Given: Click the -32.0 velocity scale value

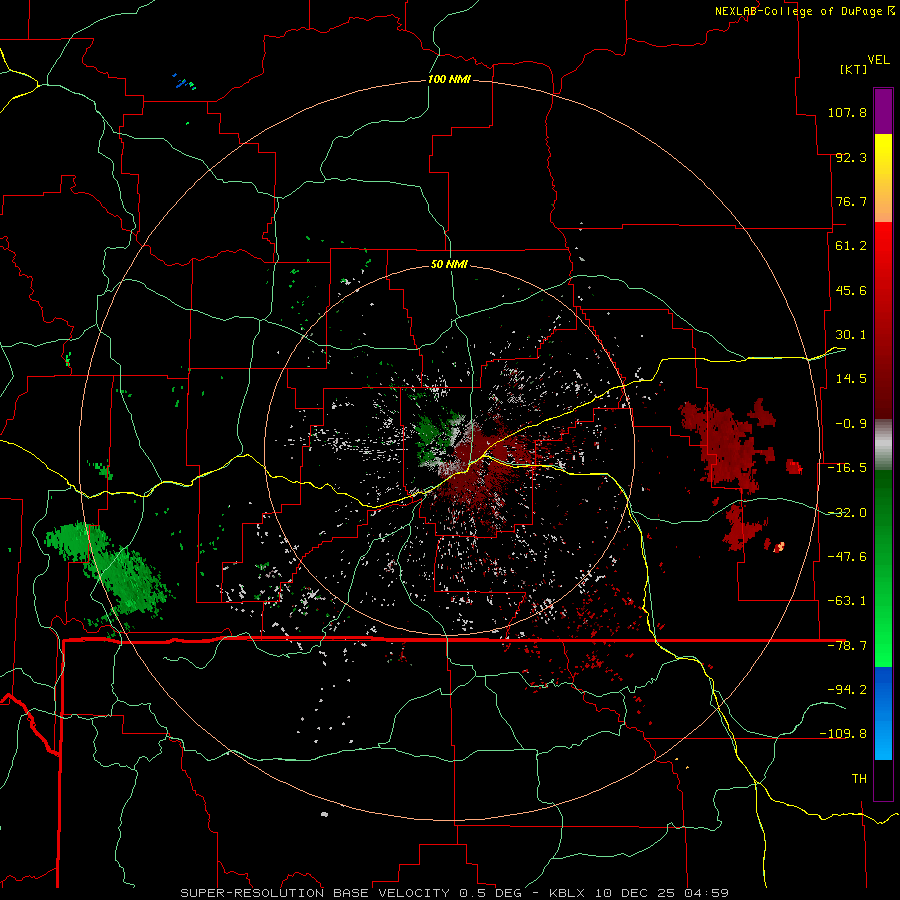Looking at the screenshot, I should tap(847, 513).
